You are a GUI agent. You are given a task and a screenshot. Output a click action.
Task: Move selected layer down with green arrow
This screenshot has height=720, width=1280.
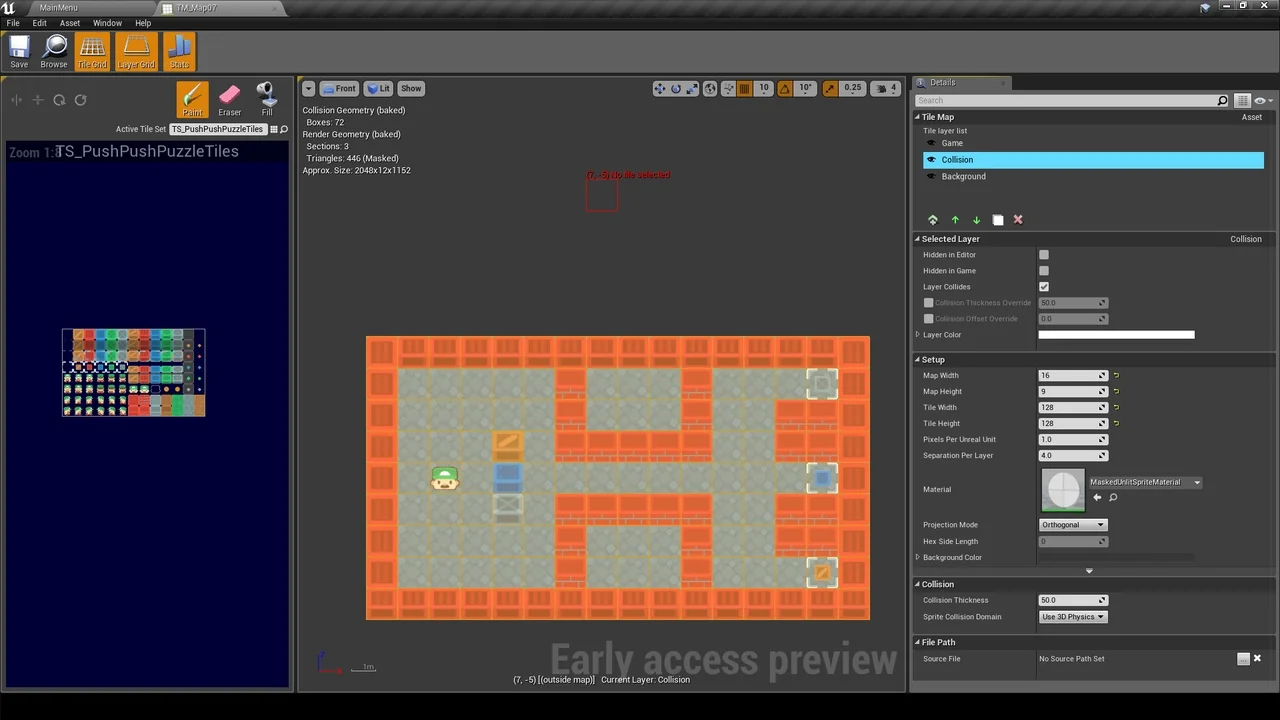pos(976,220)
